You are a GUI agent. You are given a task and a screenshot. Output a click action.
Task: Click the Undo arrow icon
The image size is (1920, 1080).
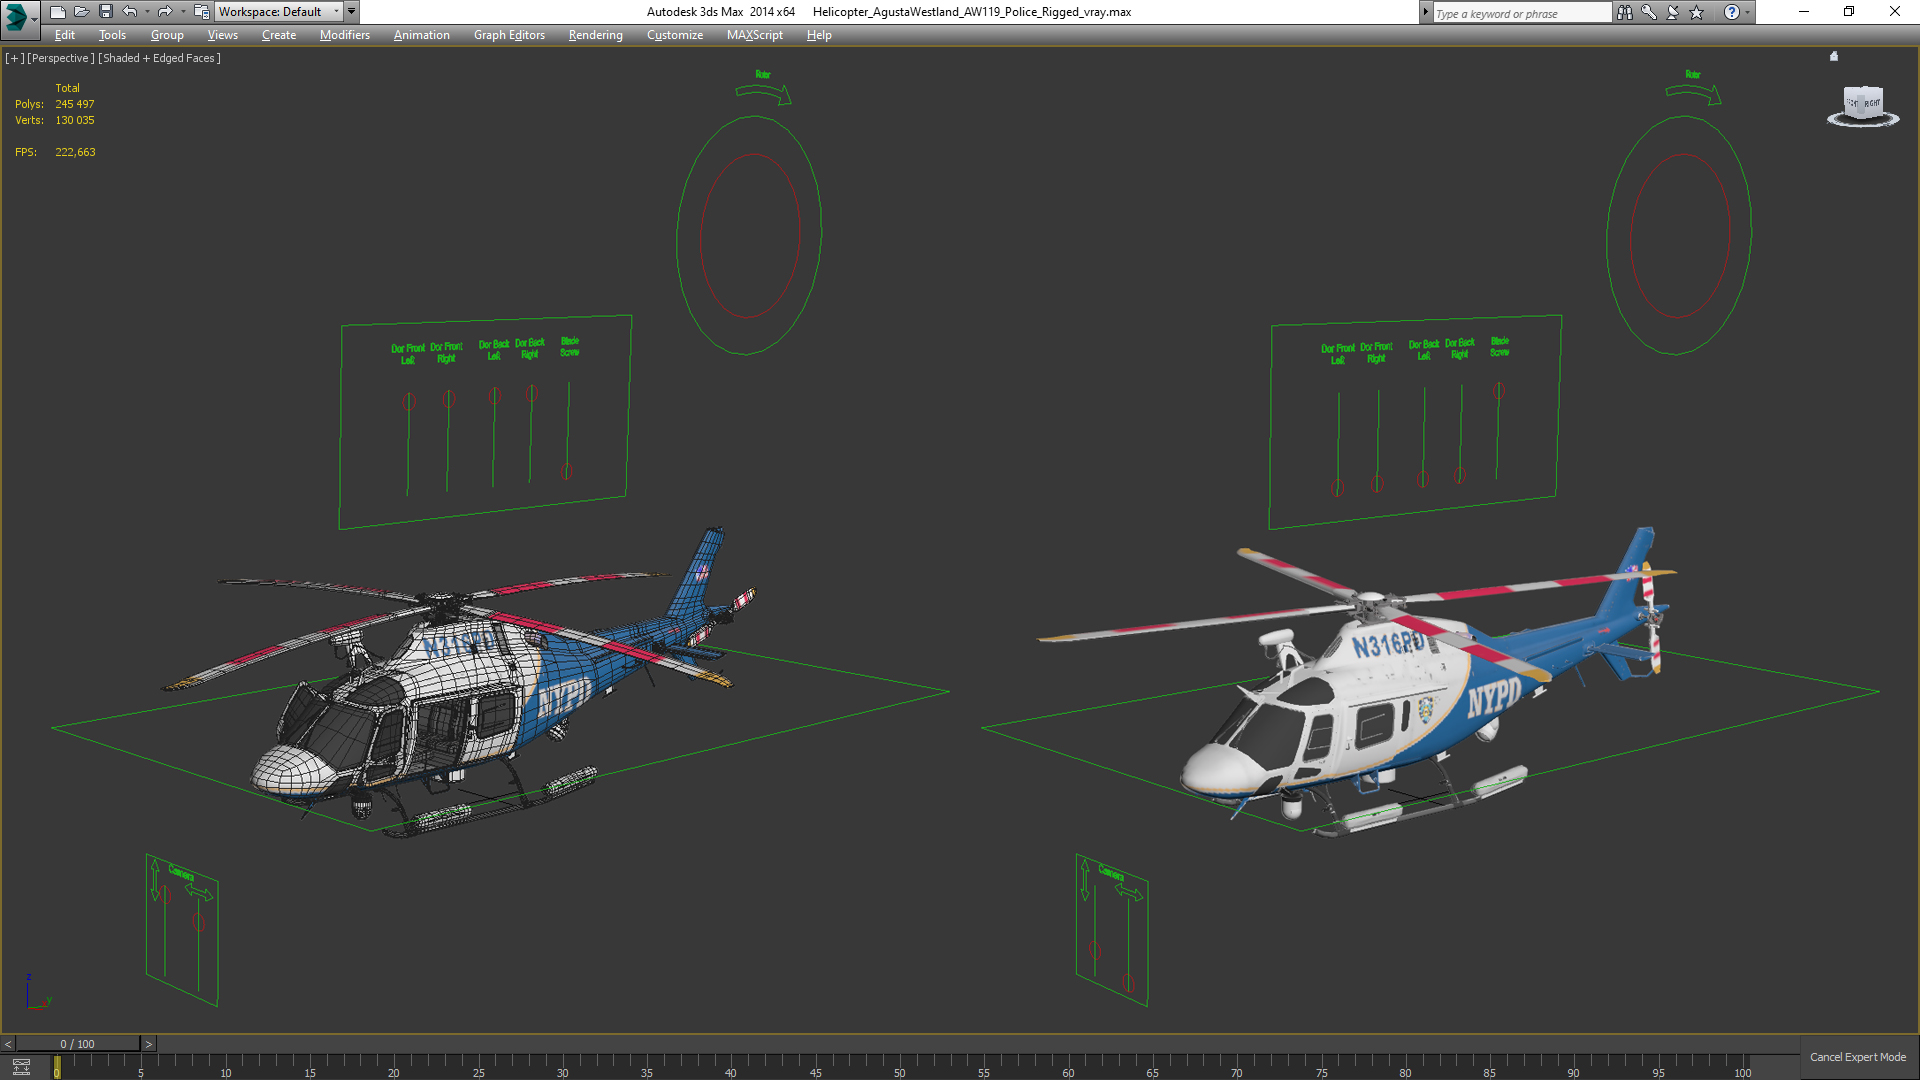[130, 12]
